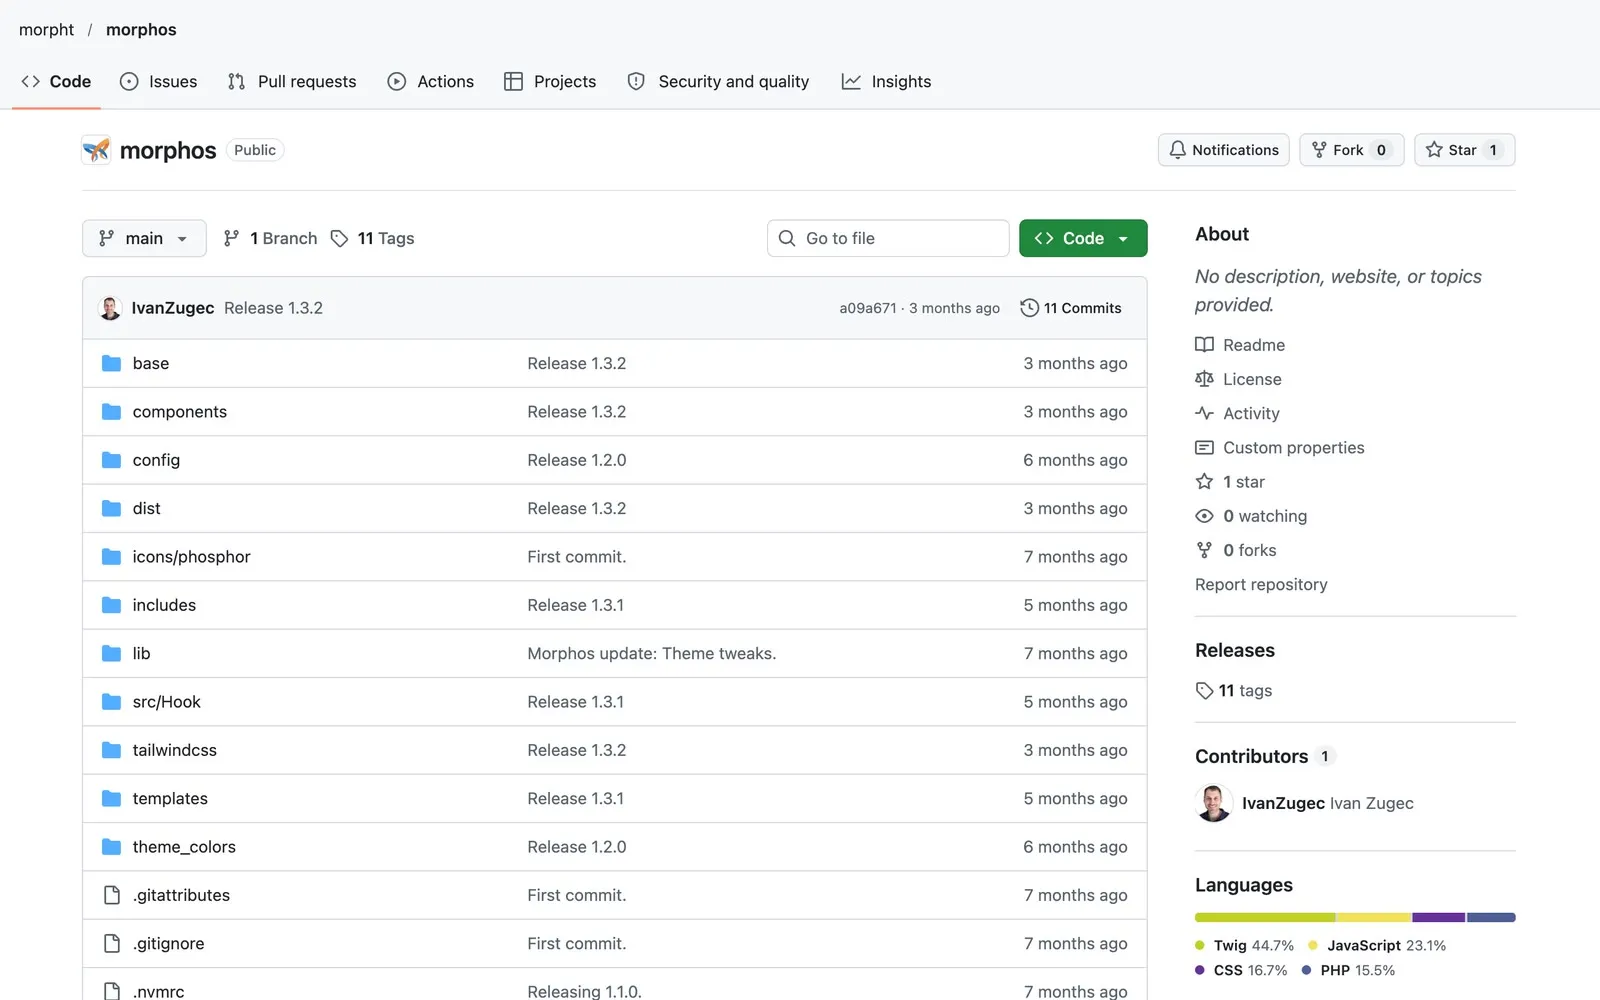Click 'Morphos update: Theme tweaks.' commit message

(x=652, y=653)
